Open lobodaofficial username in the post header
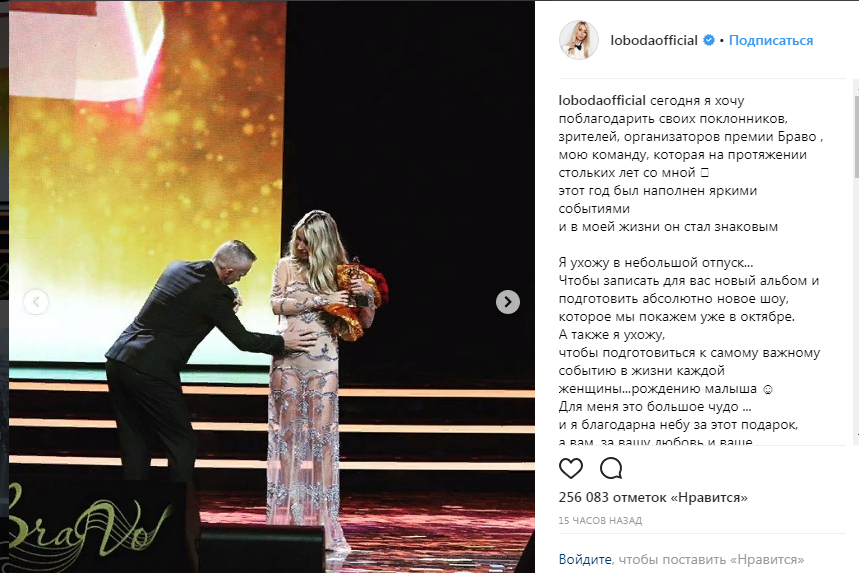 coord(654,40)
